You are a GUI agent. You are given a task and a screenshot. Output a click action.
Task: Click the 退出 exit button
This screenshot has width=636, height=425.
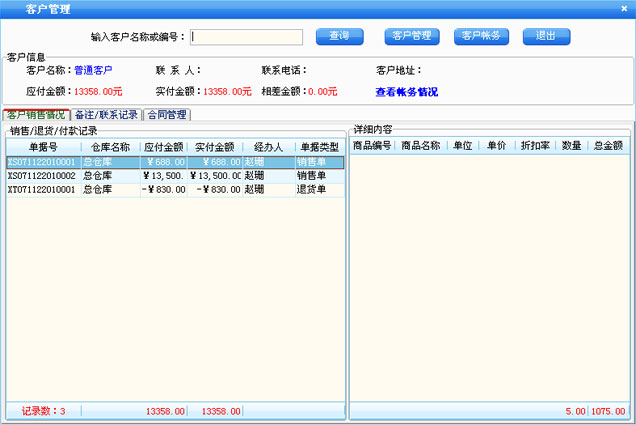click(x=546, y=36)
